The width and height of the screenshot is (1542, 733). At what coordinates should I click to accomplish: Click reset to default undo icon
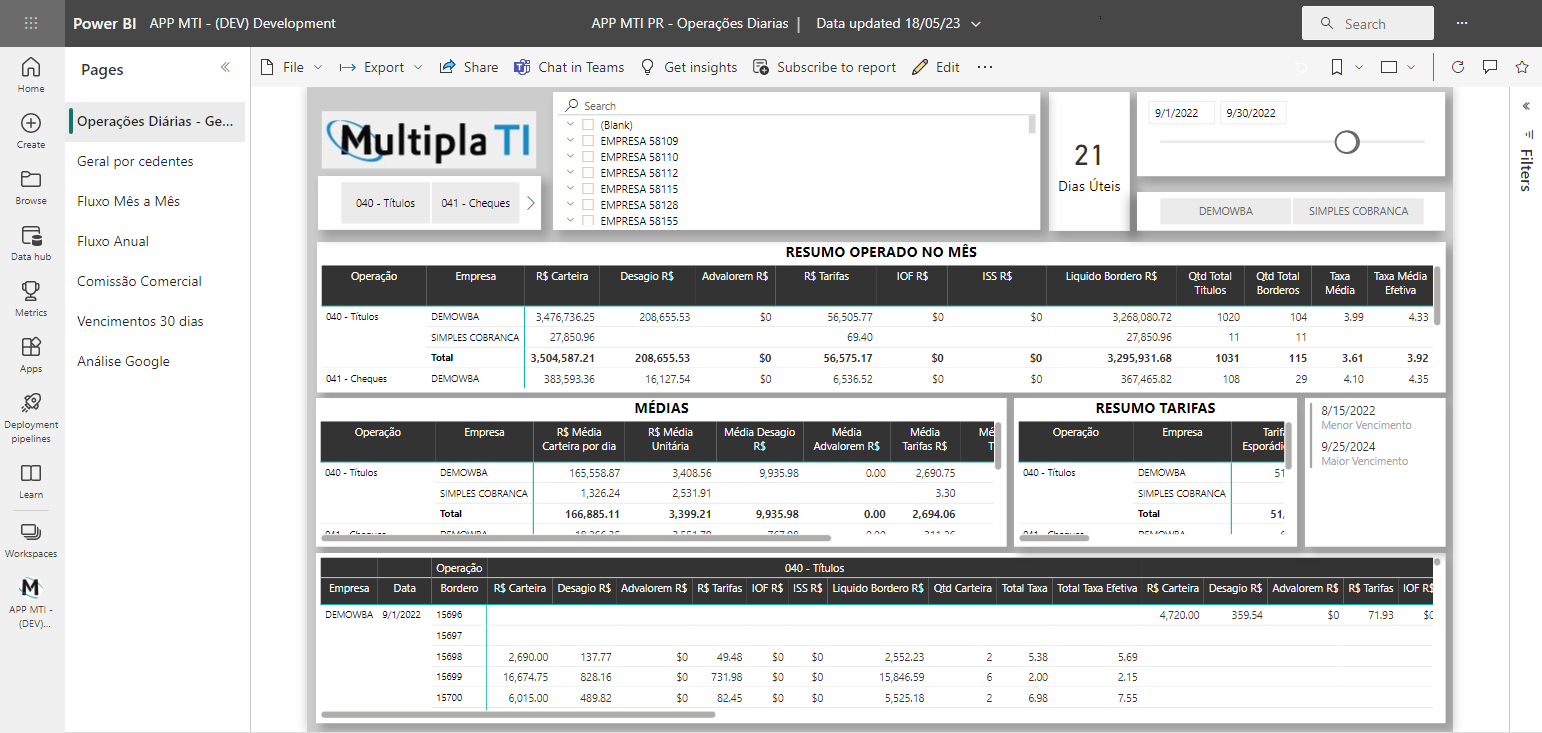tap(1301, 67)
